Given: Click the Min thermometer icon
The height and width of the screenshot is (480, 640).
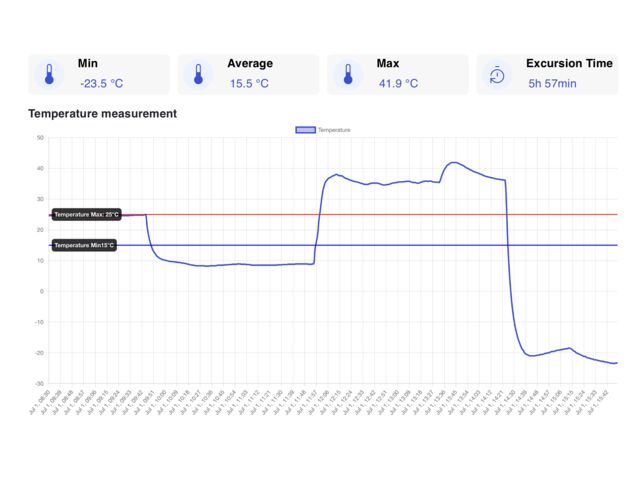Looking at the screenshot, I should (48, 75).
